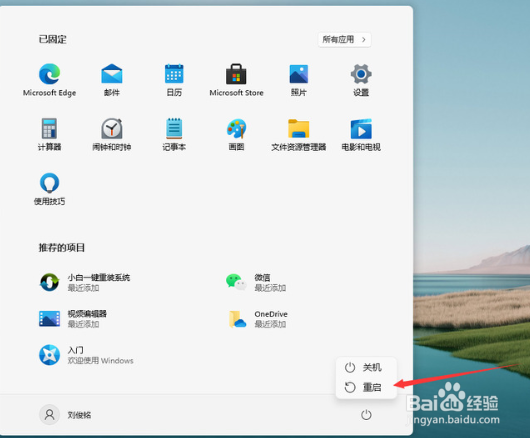Open the 计算器 calculator

[x=49, y=135]
